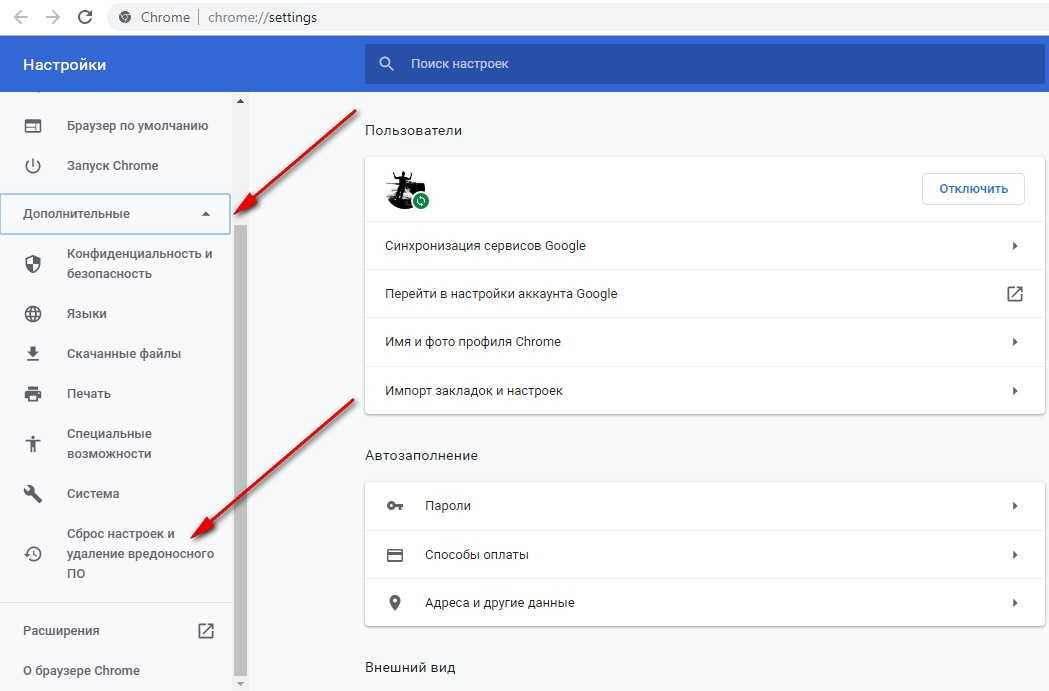Click the accessibility figure icon

click(33, 443)
